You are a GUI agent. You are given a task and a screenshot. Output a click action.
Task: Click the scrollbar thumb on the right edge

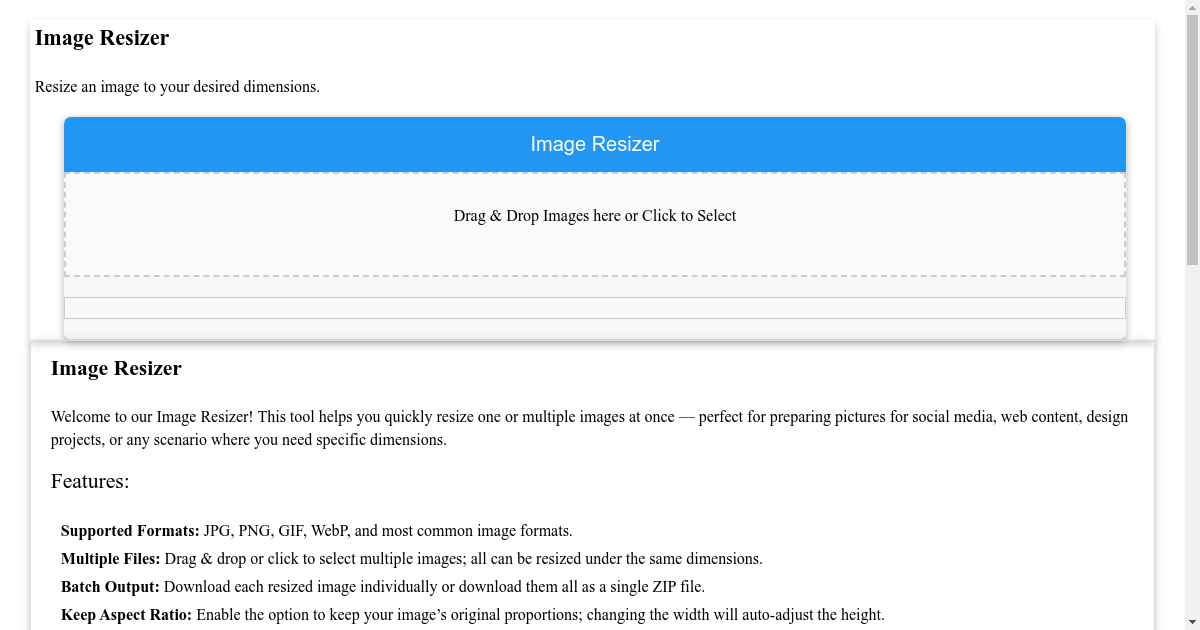[x=1193, y=140]
